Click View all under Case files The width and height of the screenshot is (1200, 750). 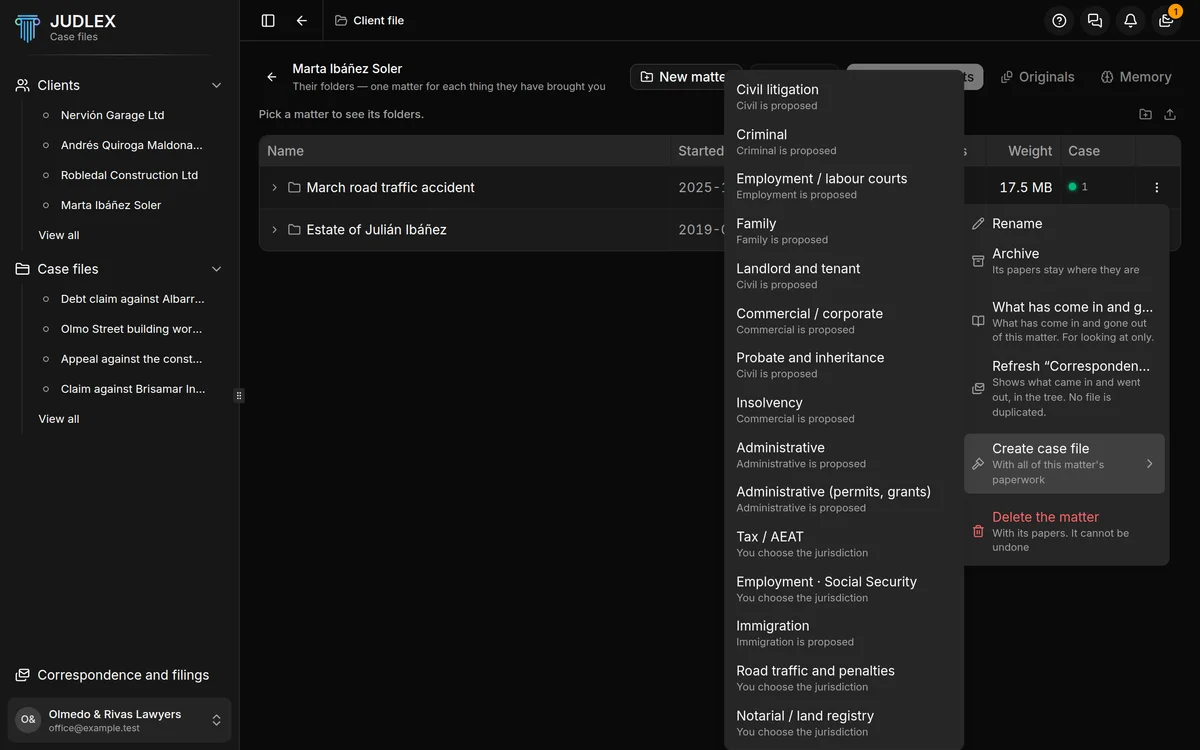coord(59,419)
